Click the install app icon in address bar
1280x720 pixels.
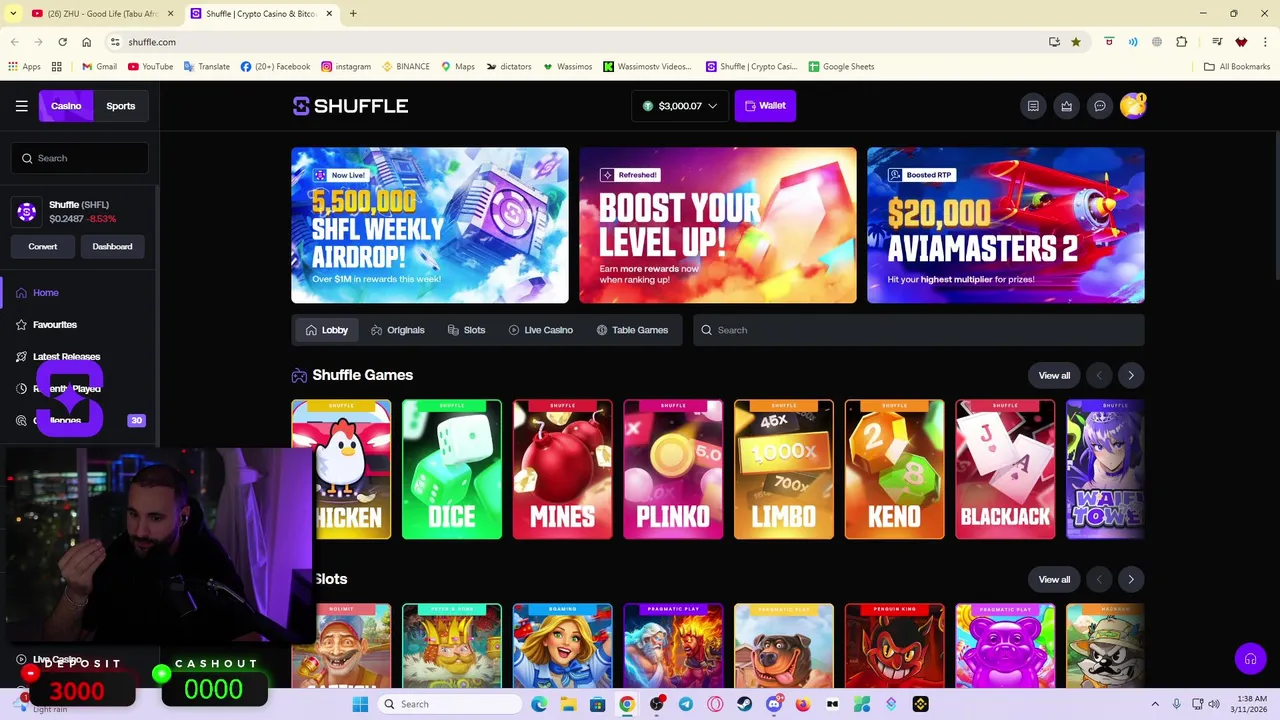point(1054,42)
